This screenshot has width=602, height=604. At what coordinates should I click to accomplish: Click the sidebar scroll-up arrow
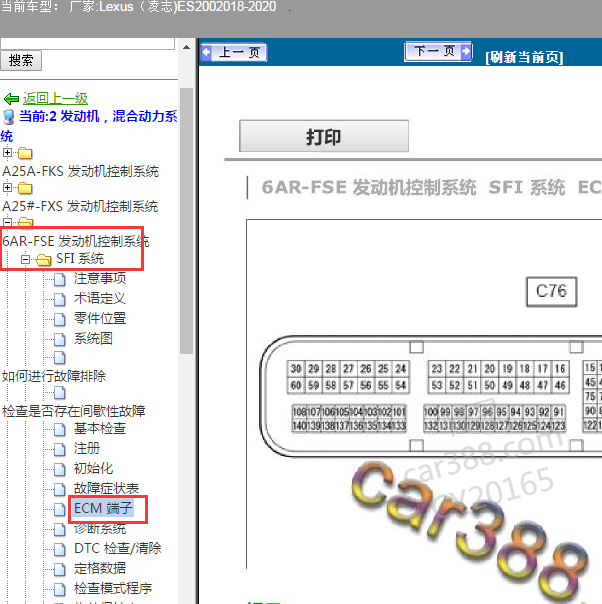(186, 47)
